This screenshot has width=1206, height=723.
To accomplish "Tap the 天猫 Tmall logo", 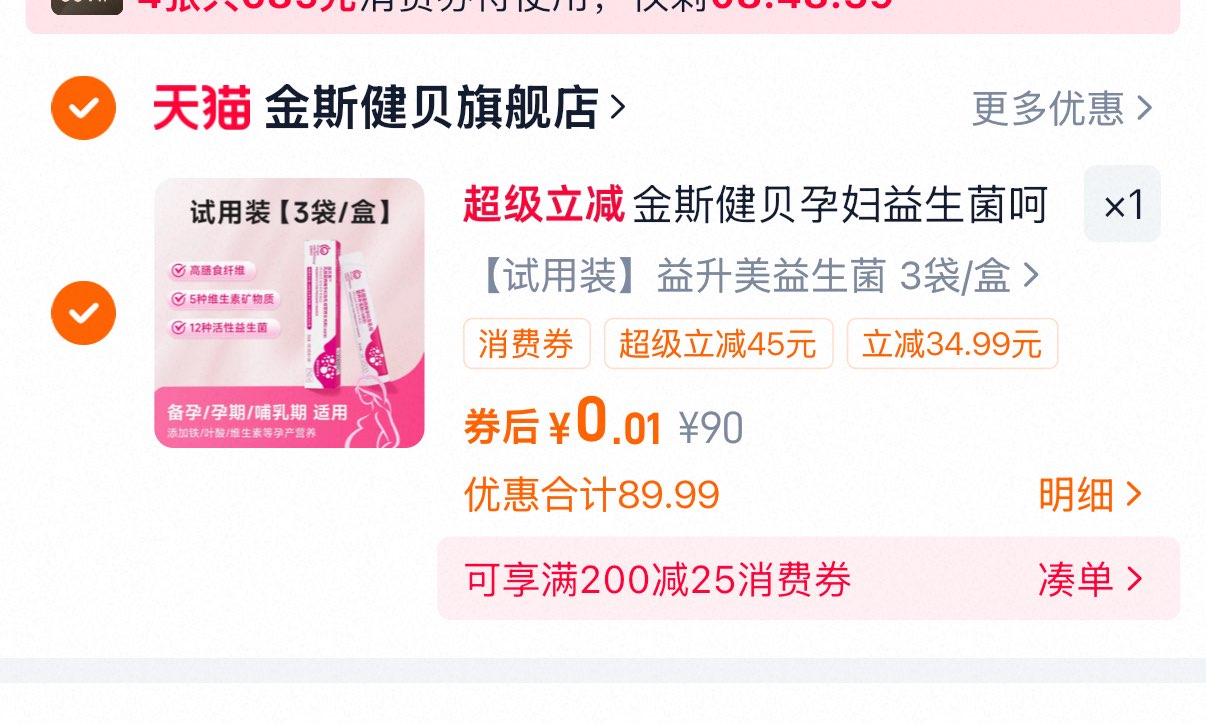I will pyautogui.click(x=201, y=108).
